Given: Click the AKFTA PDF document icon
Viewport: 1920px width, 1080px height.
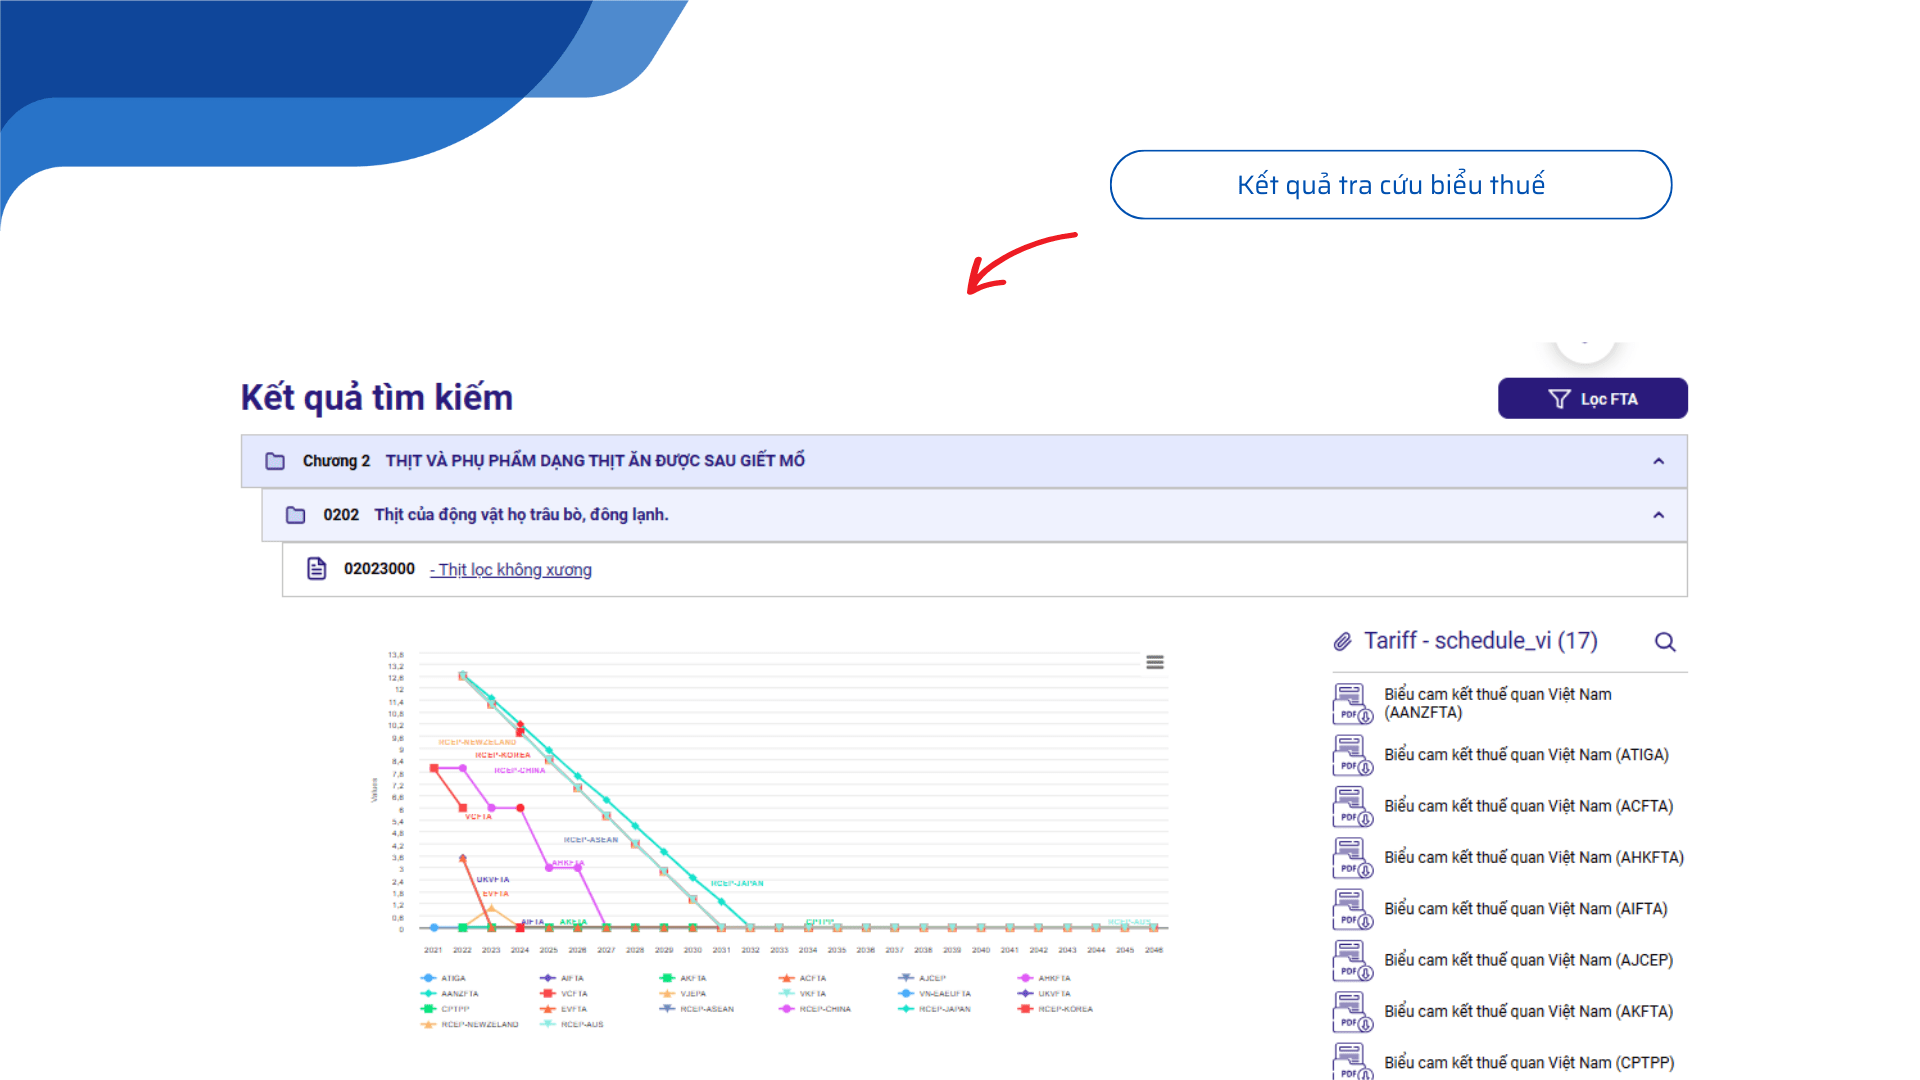Looking at the screenshot, I should 1352,1012.
